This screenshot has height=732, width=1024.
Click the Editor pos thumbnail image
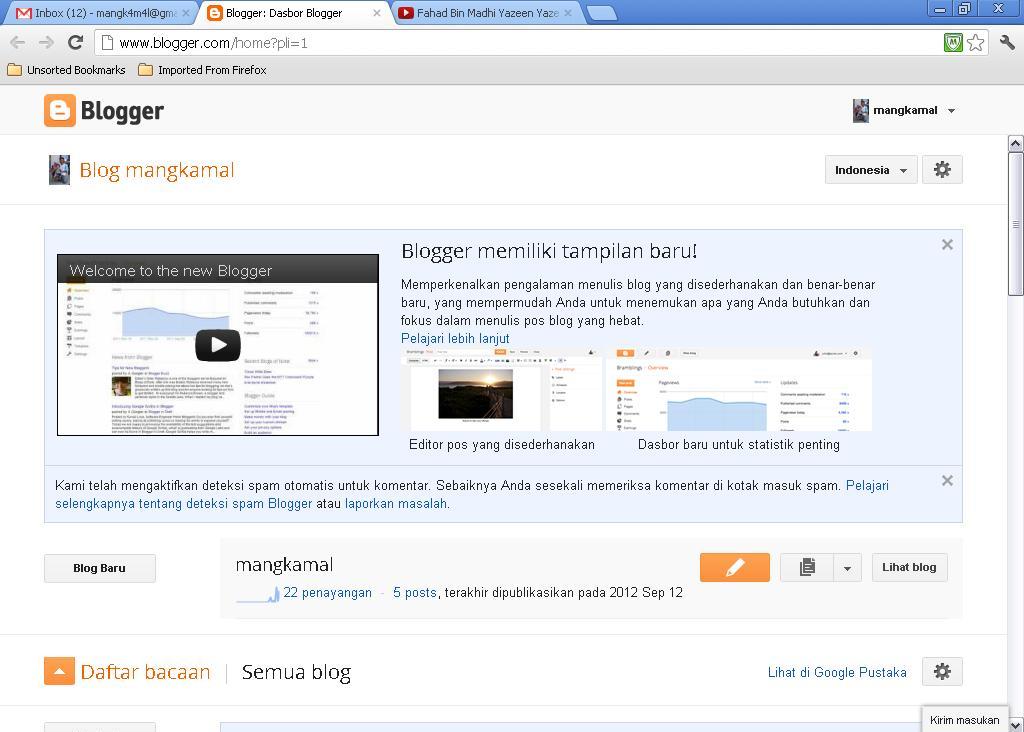coord(501,390)
